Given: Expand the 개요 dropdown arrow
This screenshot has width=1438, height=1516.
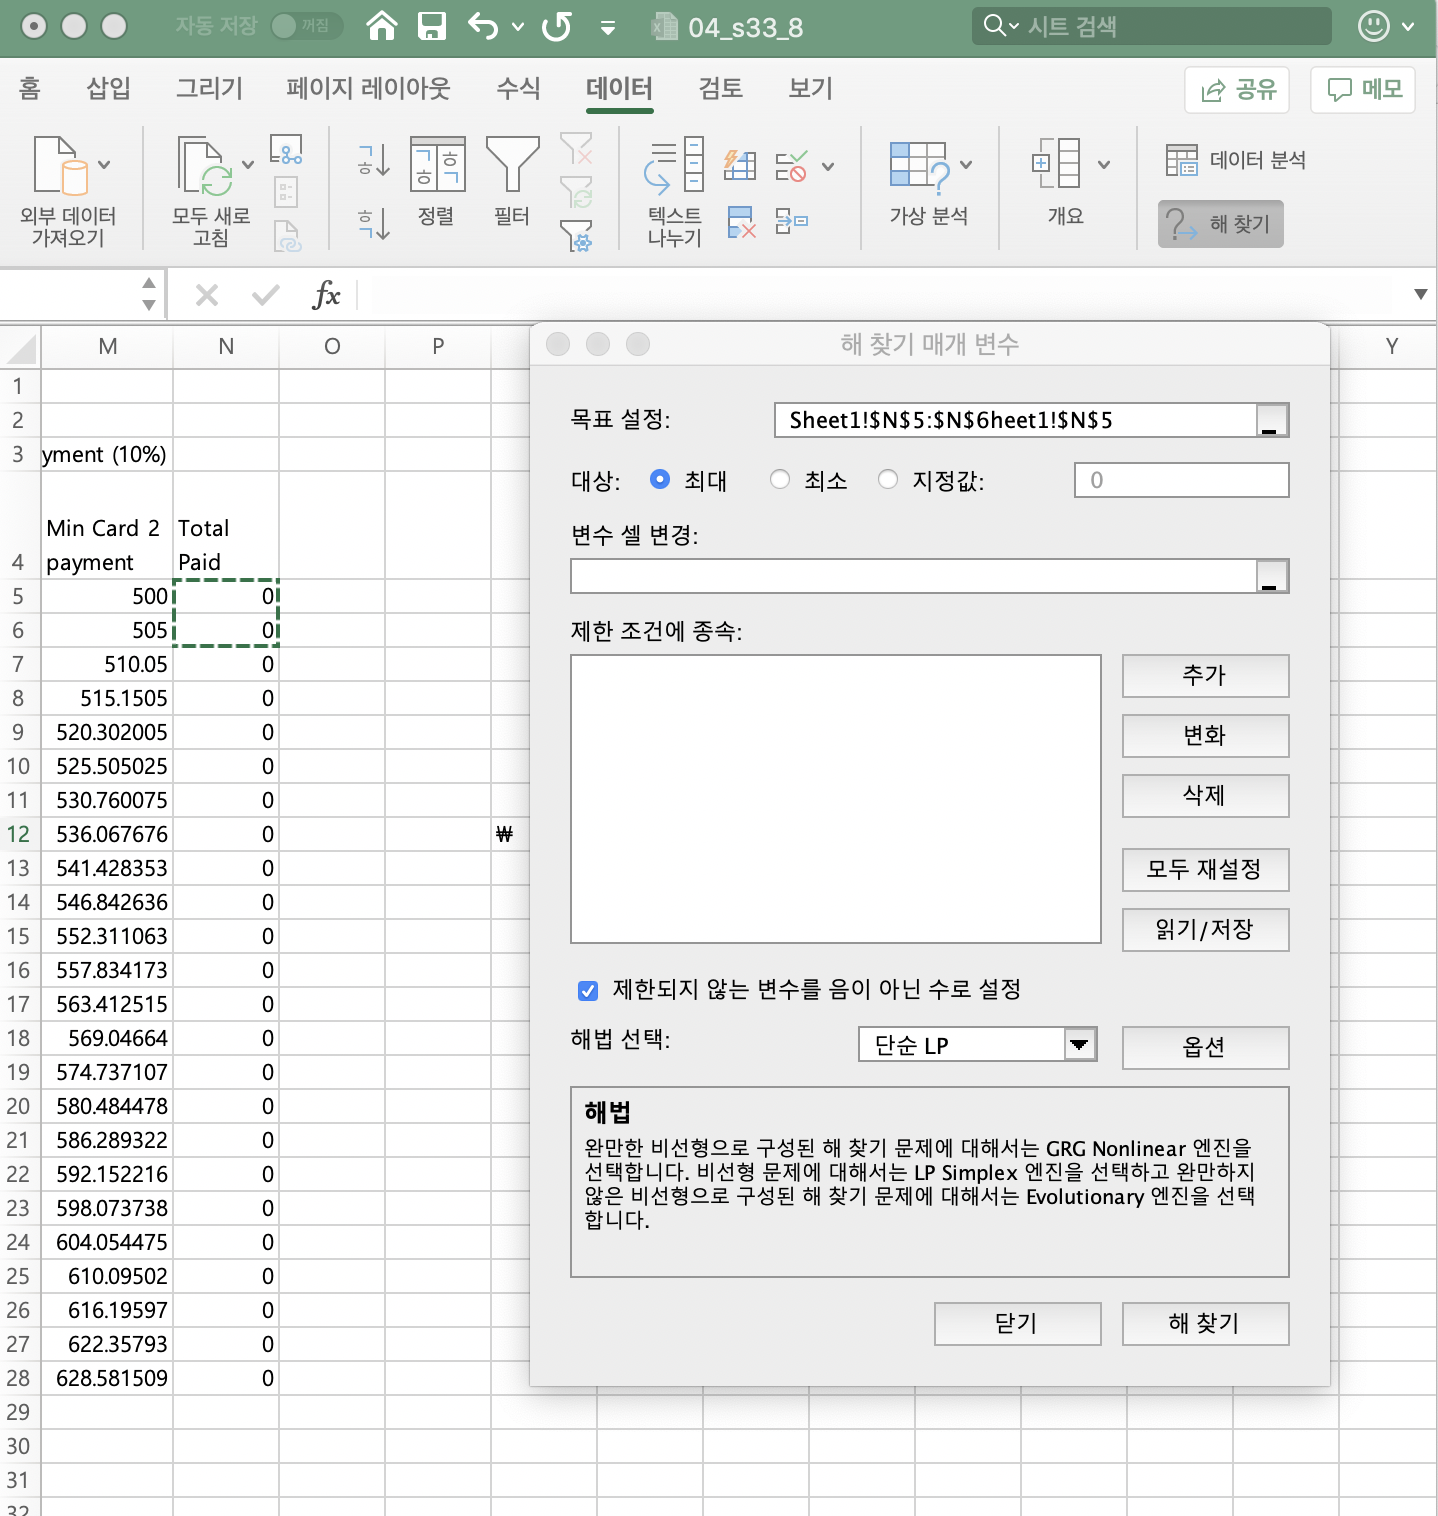Looking at the screenshot, I should coord(1104,165).
